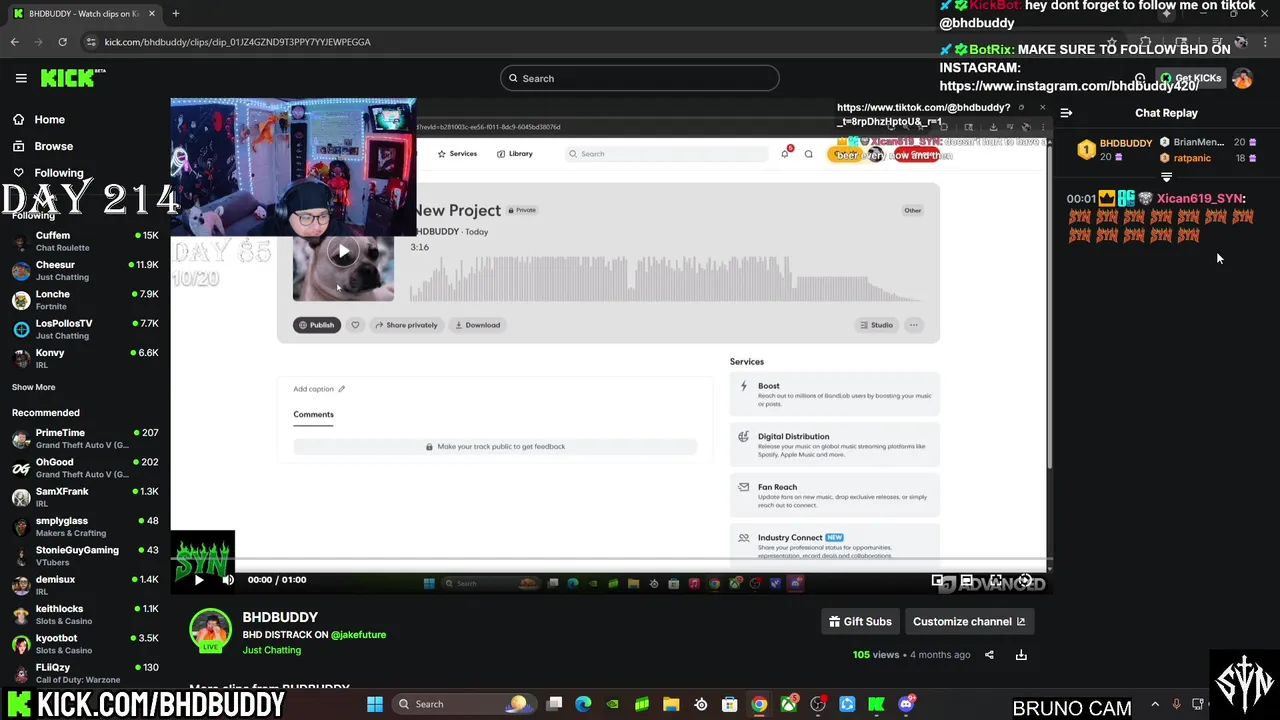1280x720 pixels.
Task: Open PrimeTime recommended channel
Action: point(85,438)
